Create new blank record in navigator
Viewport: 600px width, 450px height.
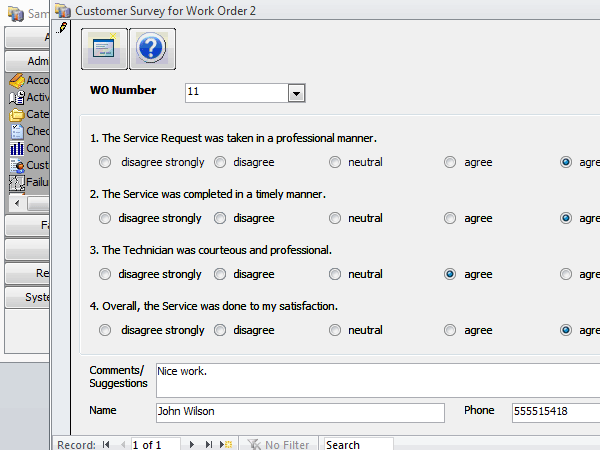(226, 444)
